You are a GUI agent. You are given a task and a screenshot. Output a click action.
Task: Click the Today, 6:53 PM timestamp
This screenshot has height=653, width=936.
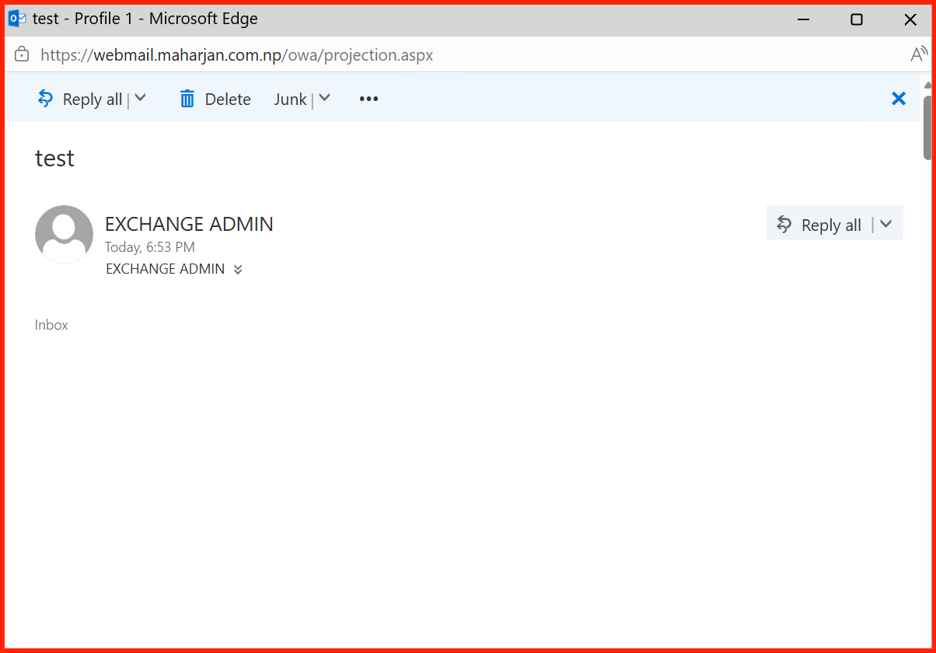click(150, 247)
